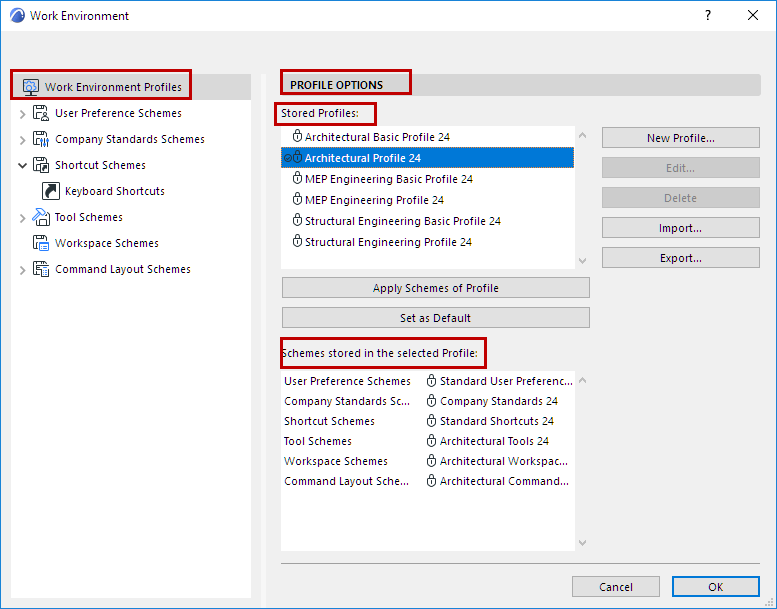The image size is (777, 609).
Task: Click the Command Layout Schemes icon
Action: 41,269
